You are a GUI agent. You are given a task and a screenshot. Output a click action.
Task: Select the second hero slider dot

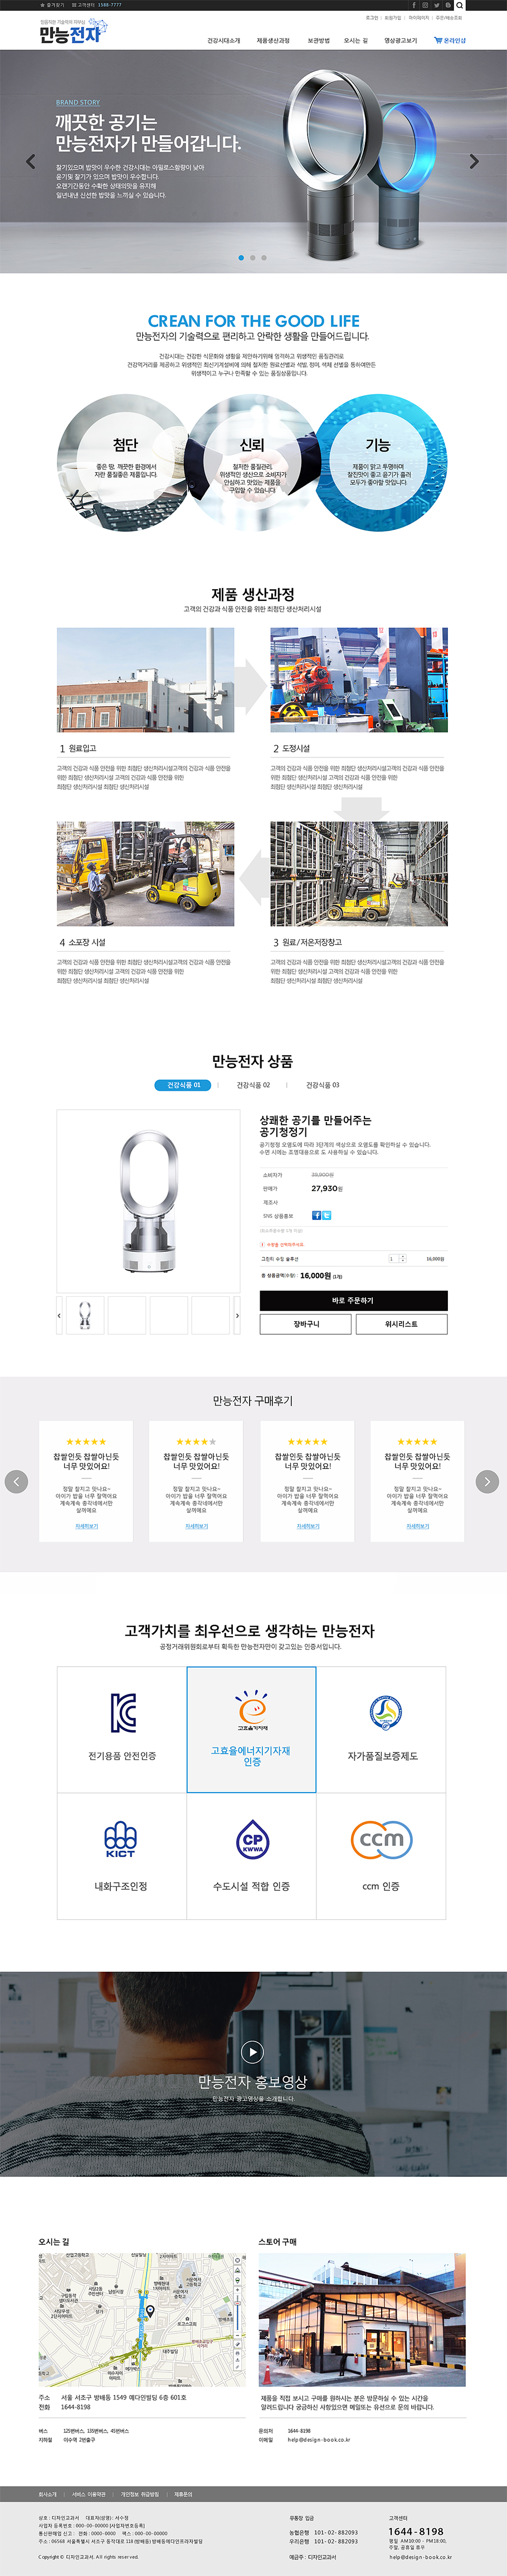coord(252,258)
